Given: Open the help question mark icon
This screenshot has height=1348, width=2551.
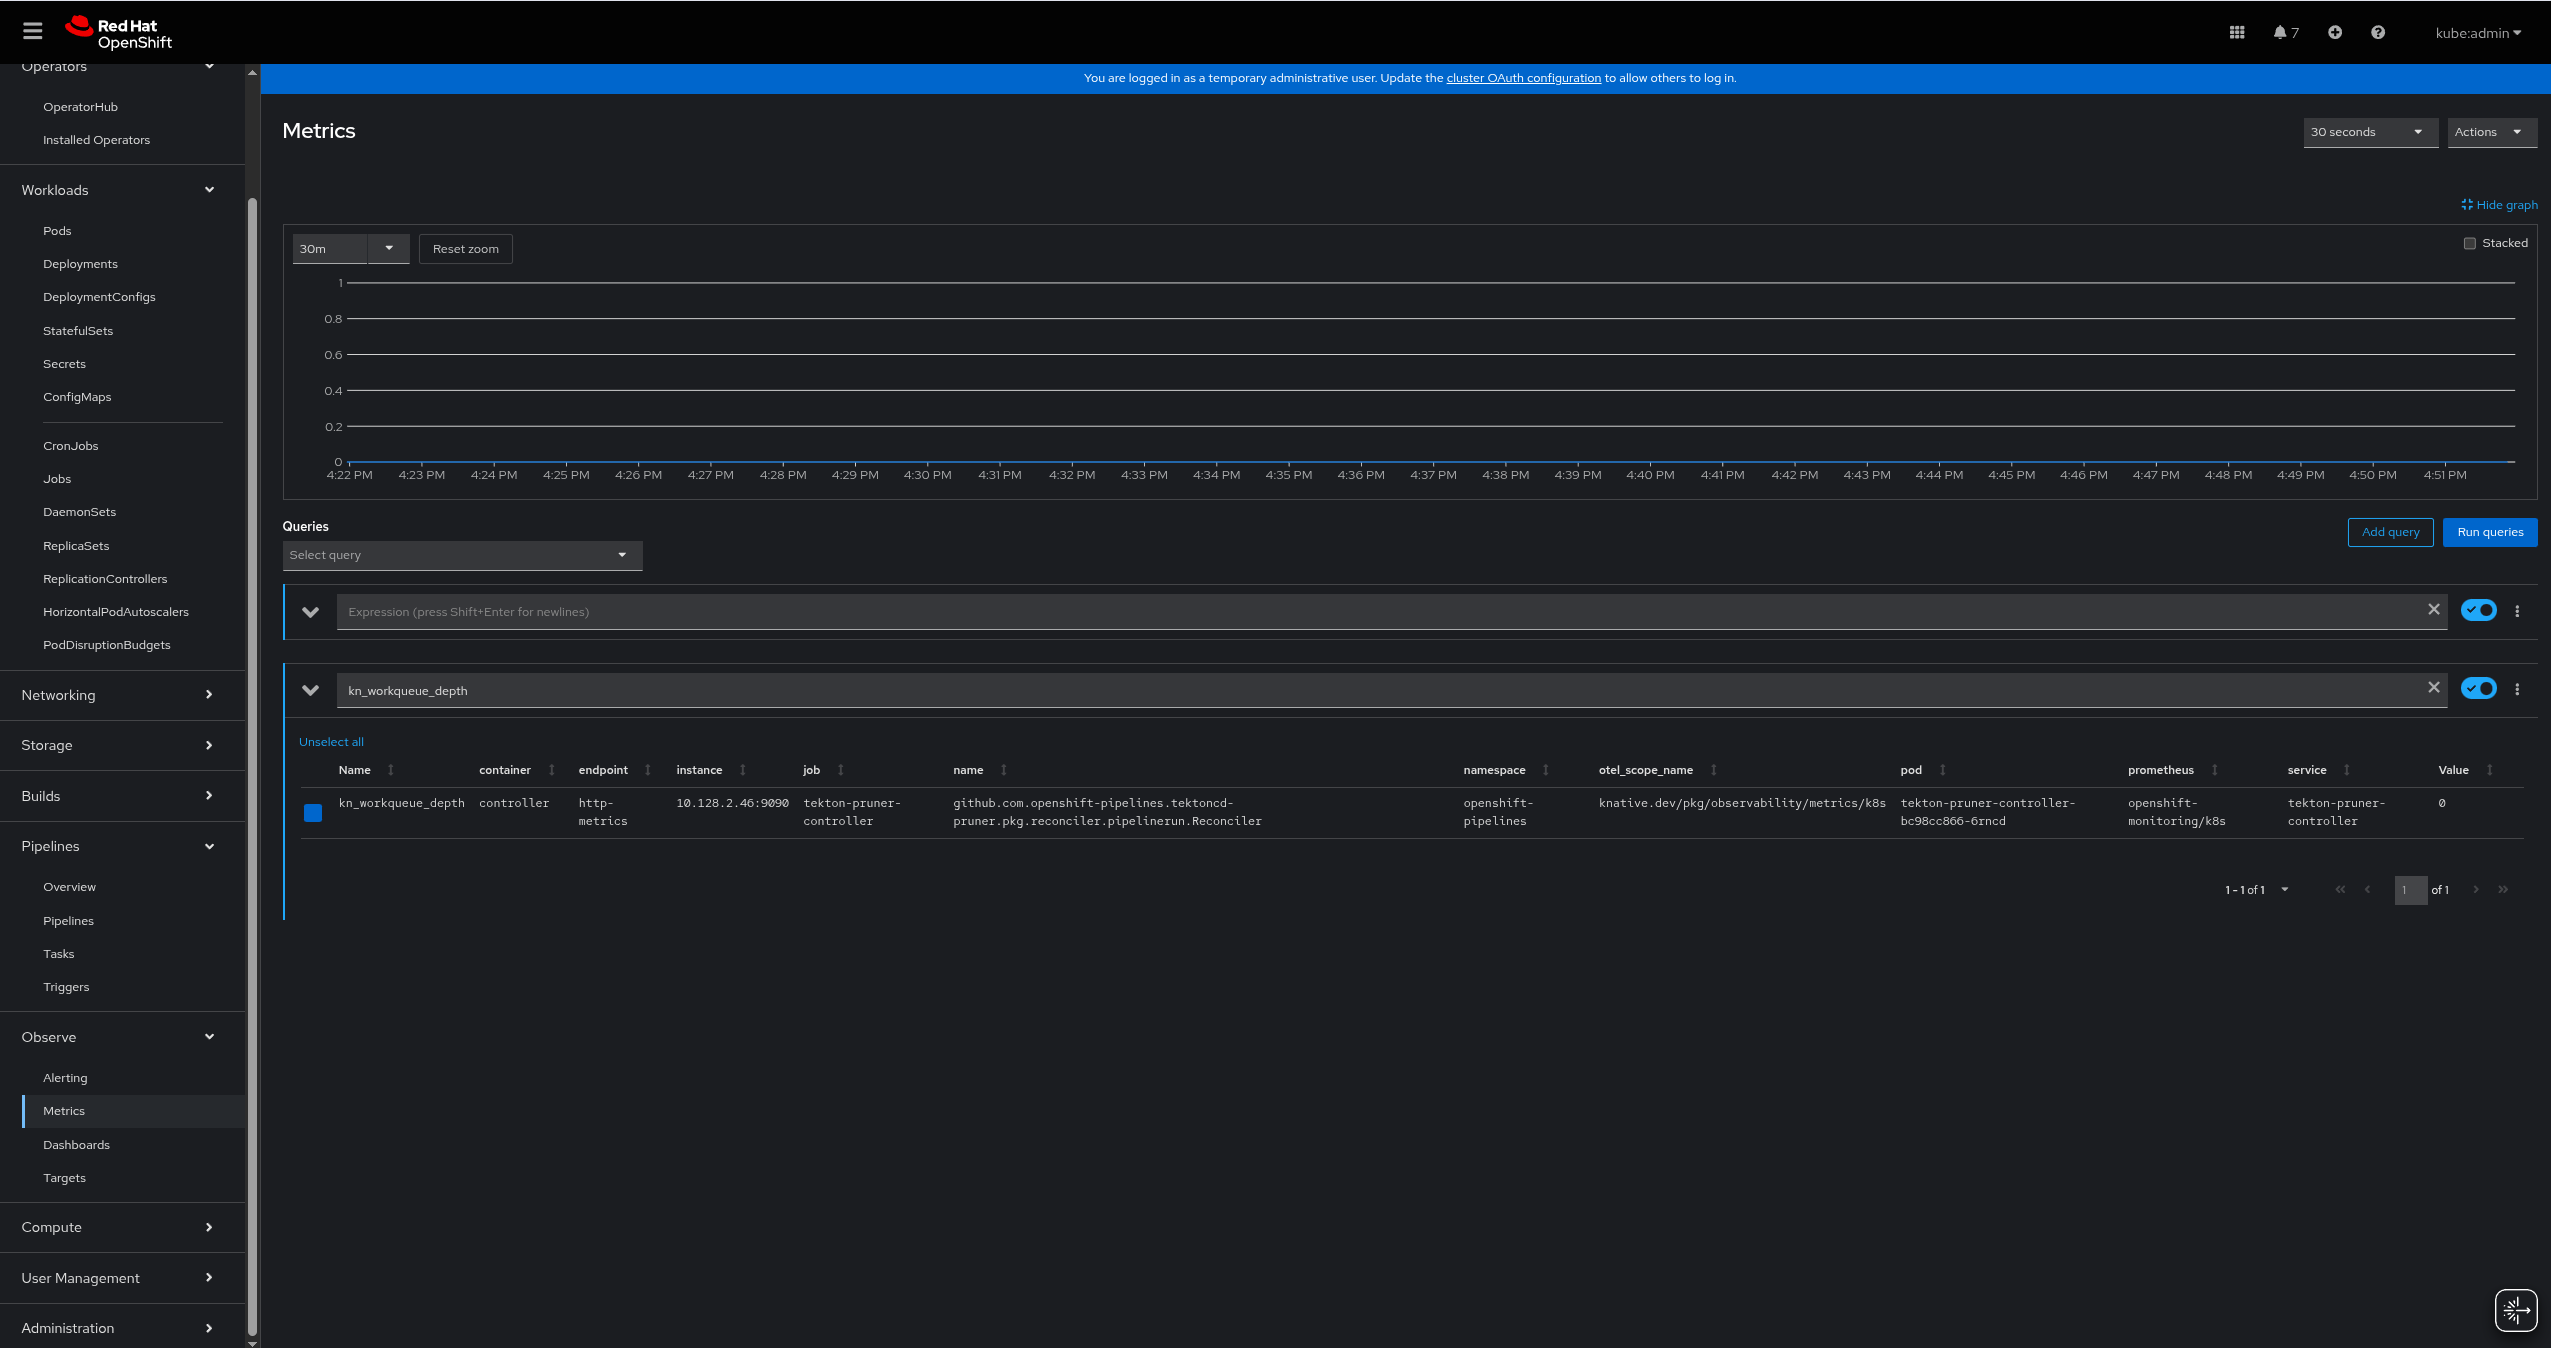Looking at the screenshot, I should pyautogui.click(x=2377, y=32).
